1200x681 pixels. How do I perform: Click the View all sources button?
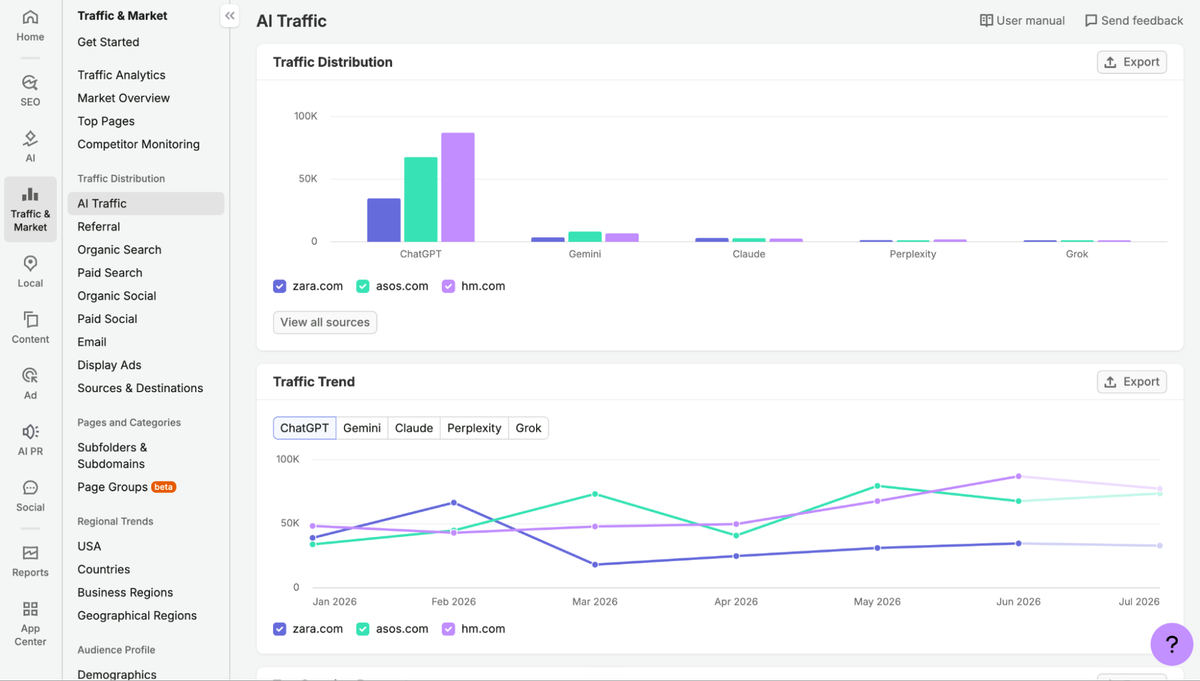click(x=325, y=322)
